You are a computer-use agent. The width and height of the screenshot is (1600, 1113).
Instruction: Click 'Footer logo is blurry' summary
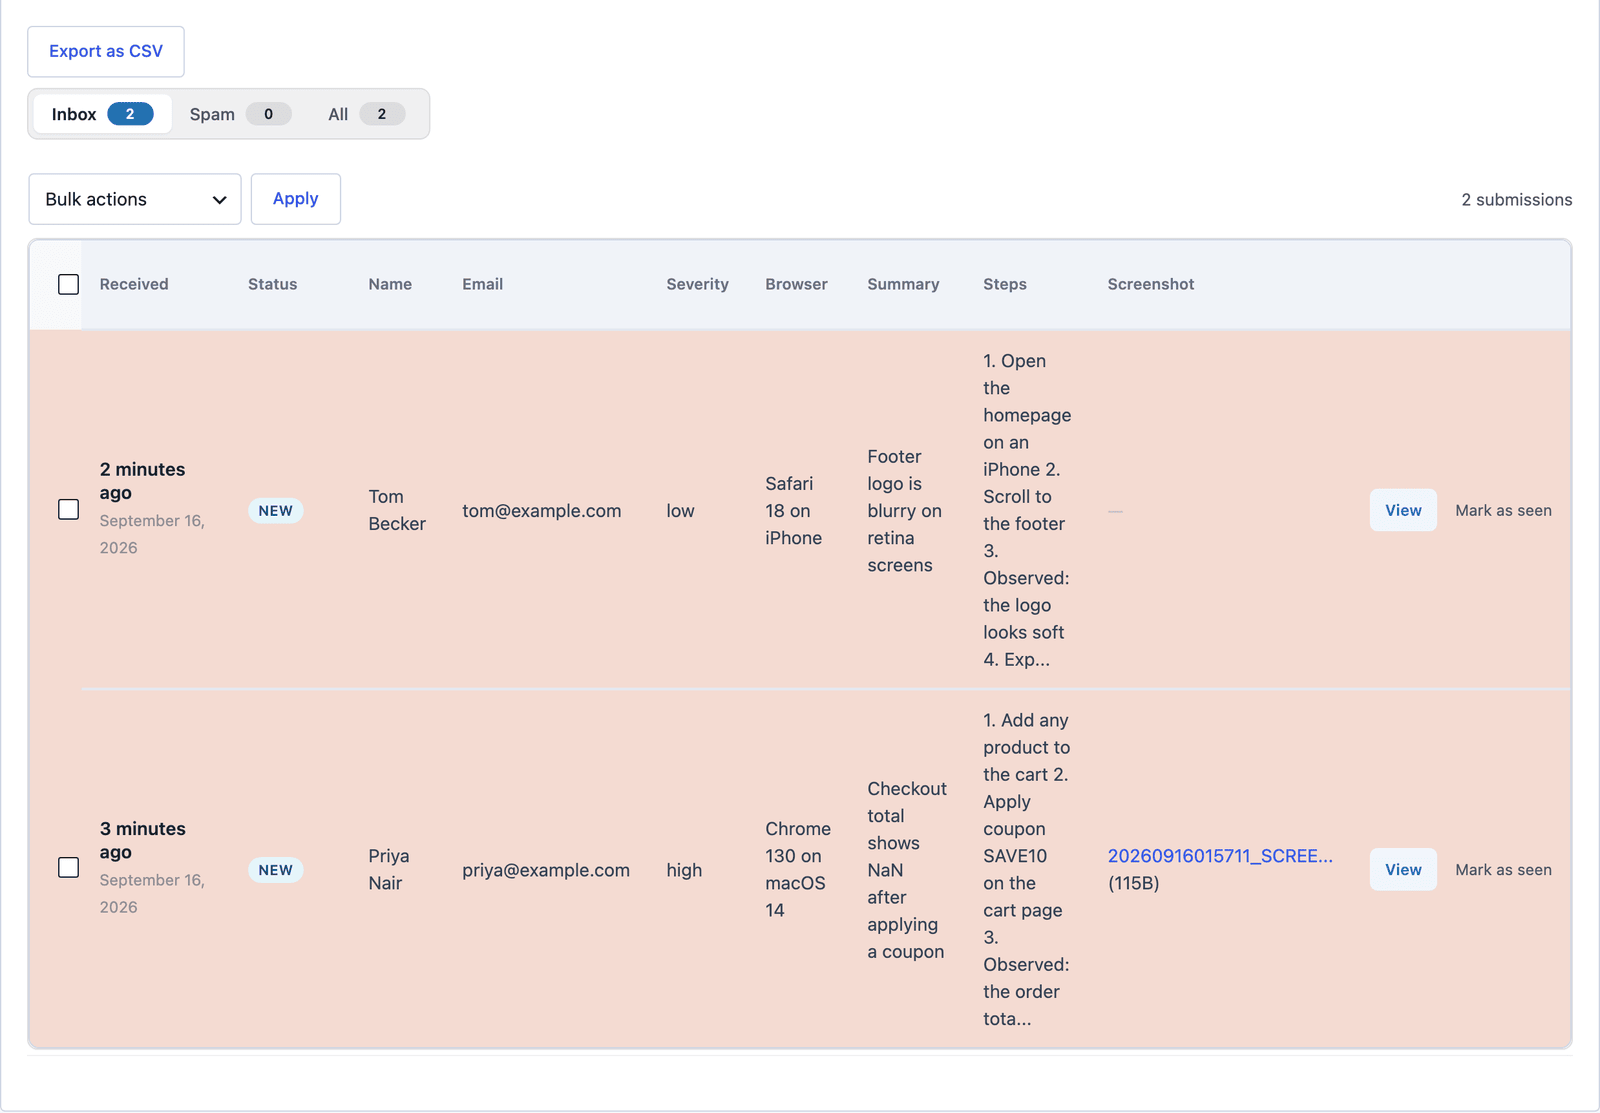click(x=904, y=510)
